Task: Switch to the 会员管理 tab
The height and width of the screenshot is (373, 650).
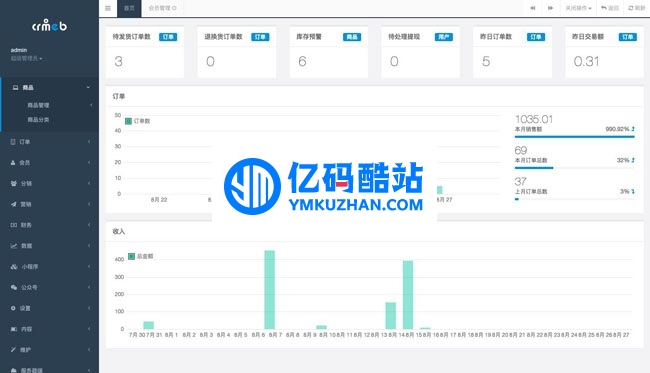Action: (162, 8)
